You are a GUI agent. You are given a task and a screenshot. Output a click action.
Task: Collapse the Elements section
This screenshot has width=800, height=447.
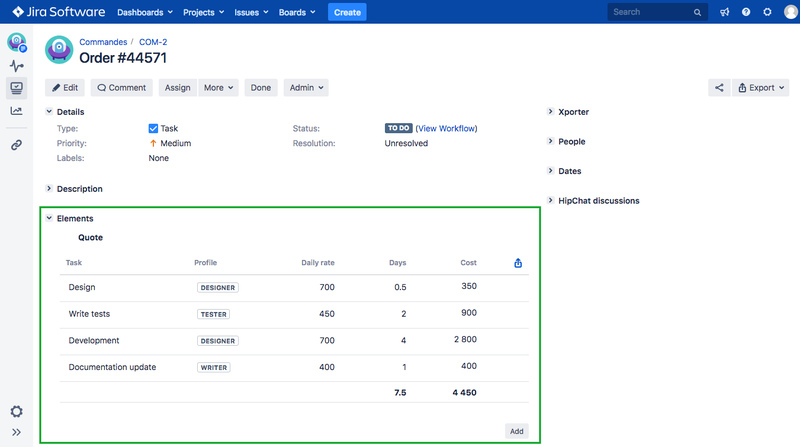[49, 218]
